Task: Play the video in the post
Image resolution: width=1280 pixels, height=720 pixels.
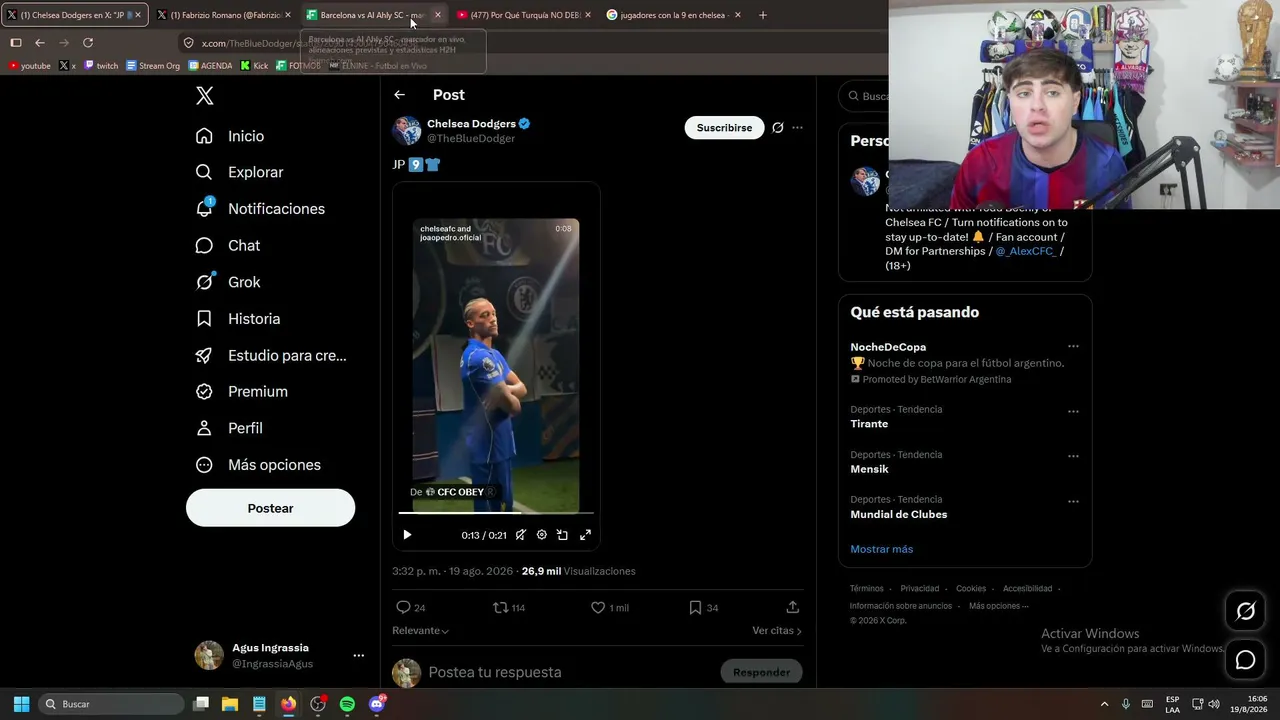Action: pyautogui.click(x=407, y=535)
